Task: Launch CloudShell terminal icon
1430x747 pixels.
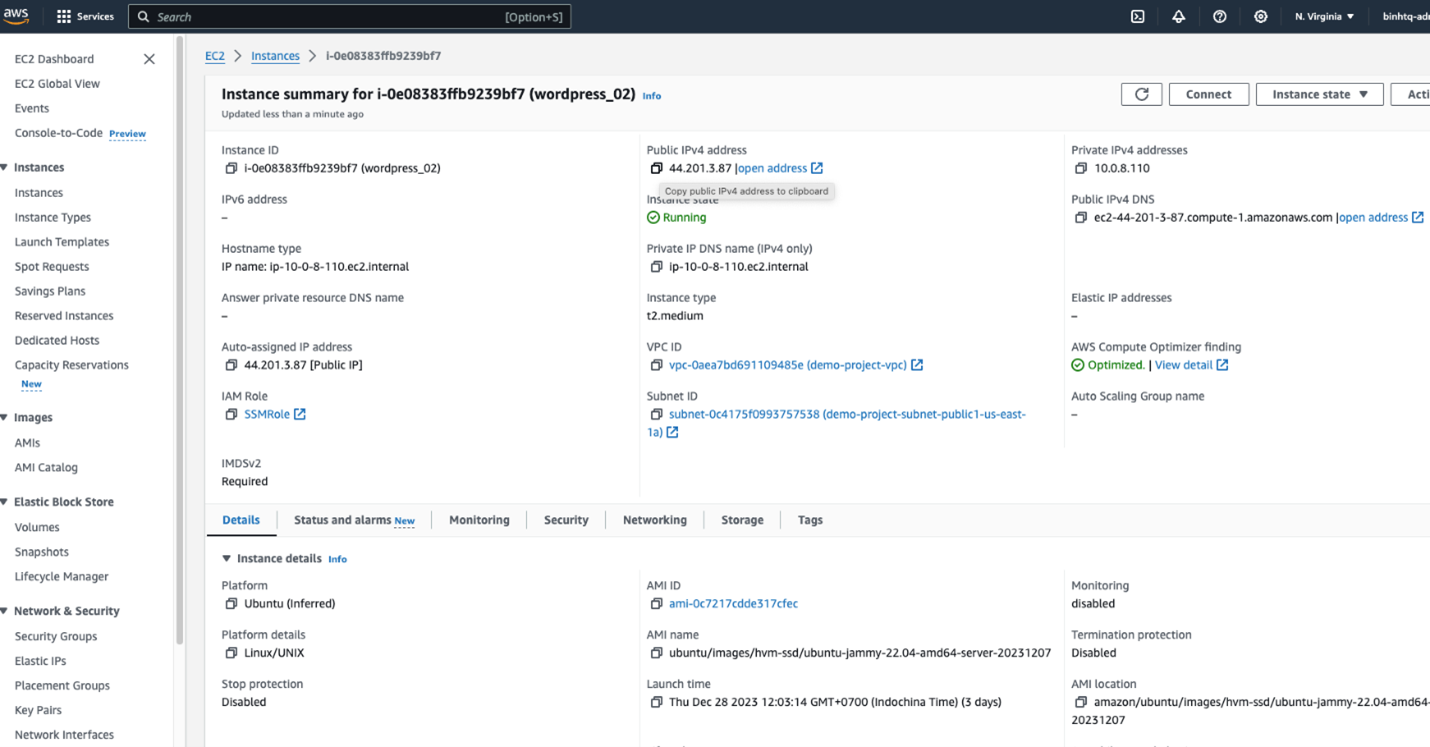Action: pyautogui.click(x=1137, y=17)
